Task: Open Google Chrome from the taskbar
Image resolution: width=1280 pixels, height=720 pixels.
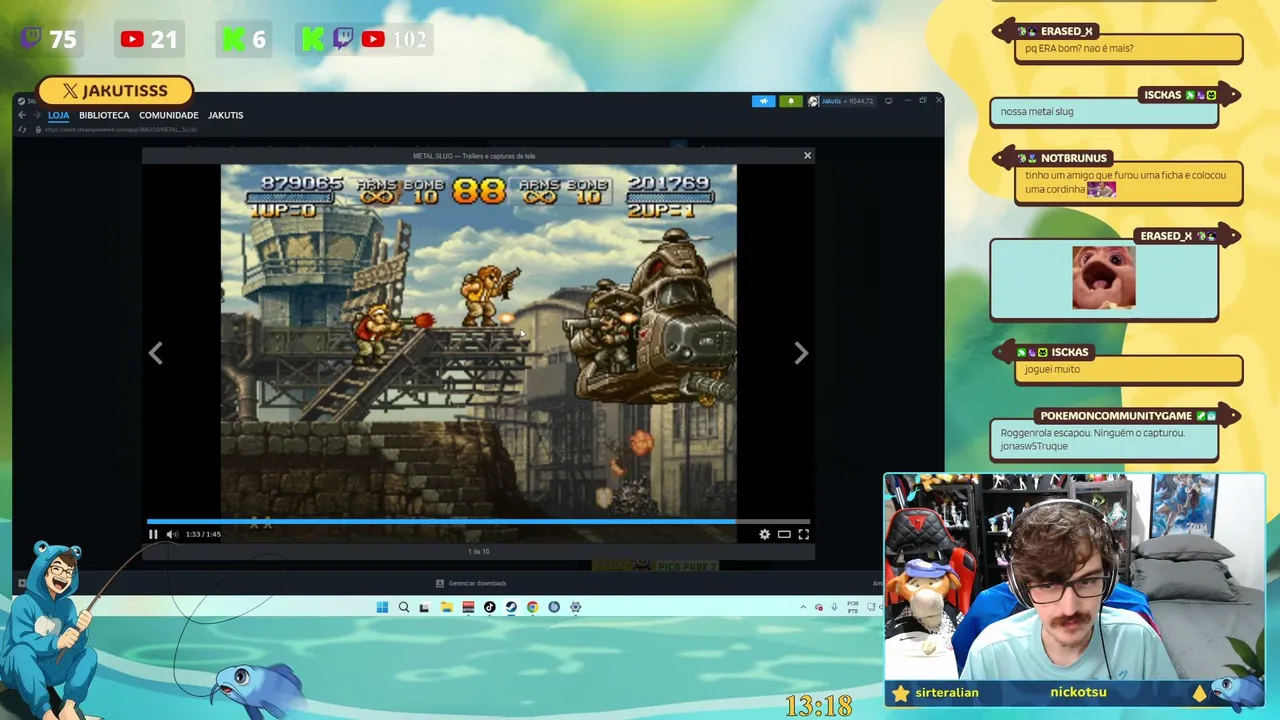Action: click(532, 607)
